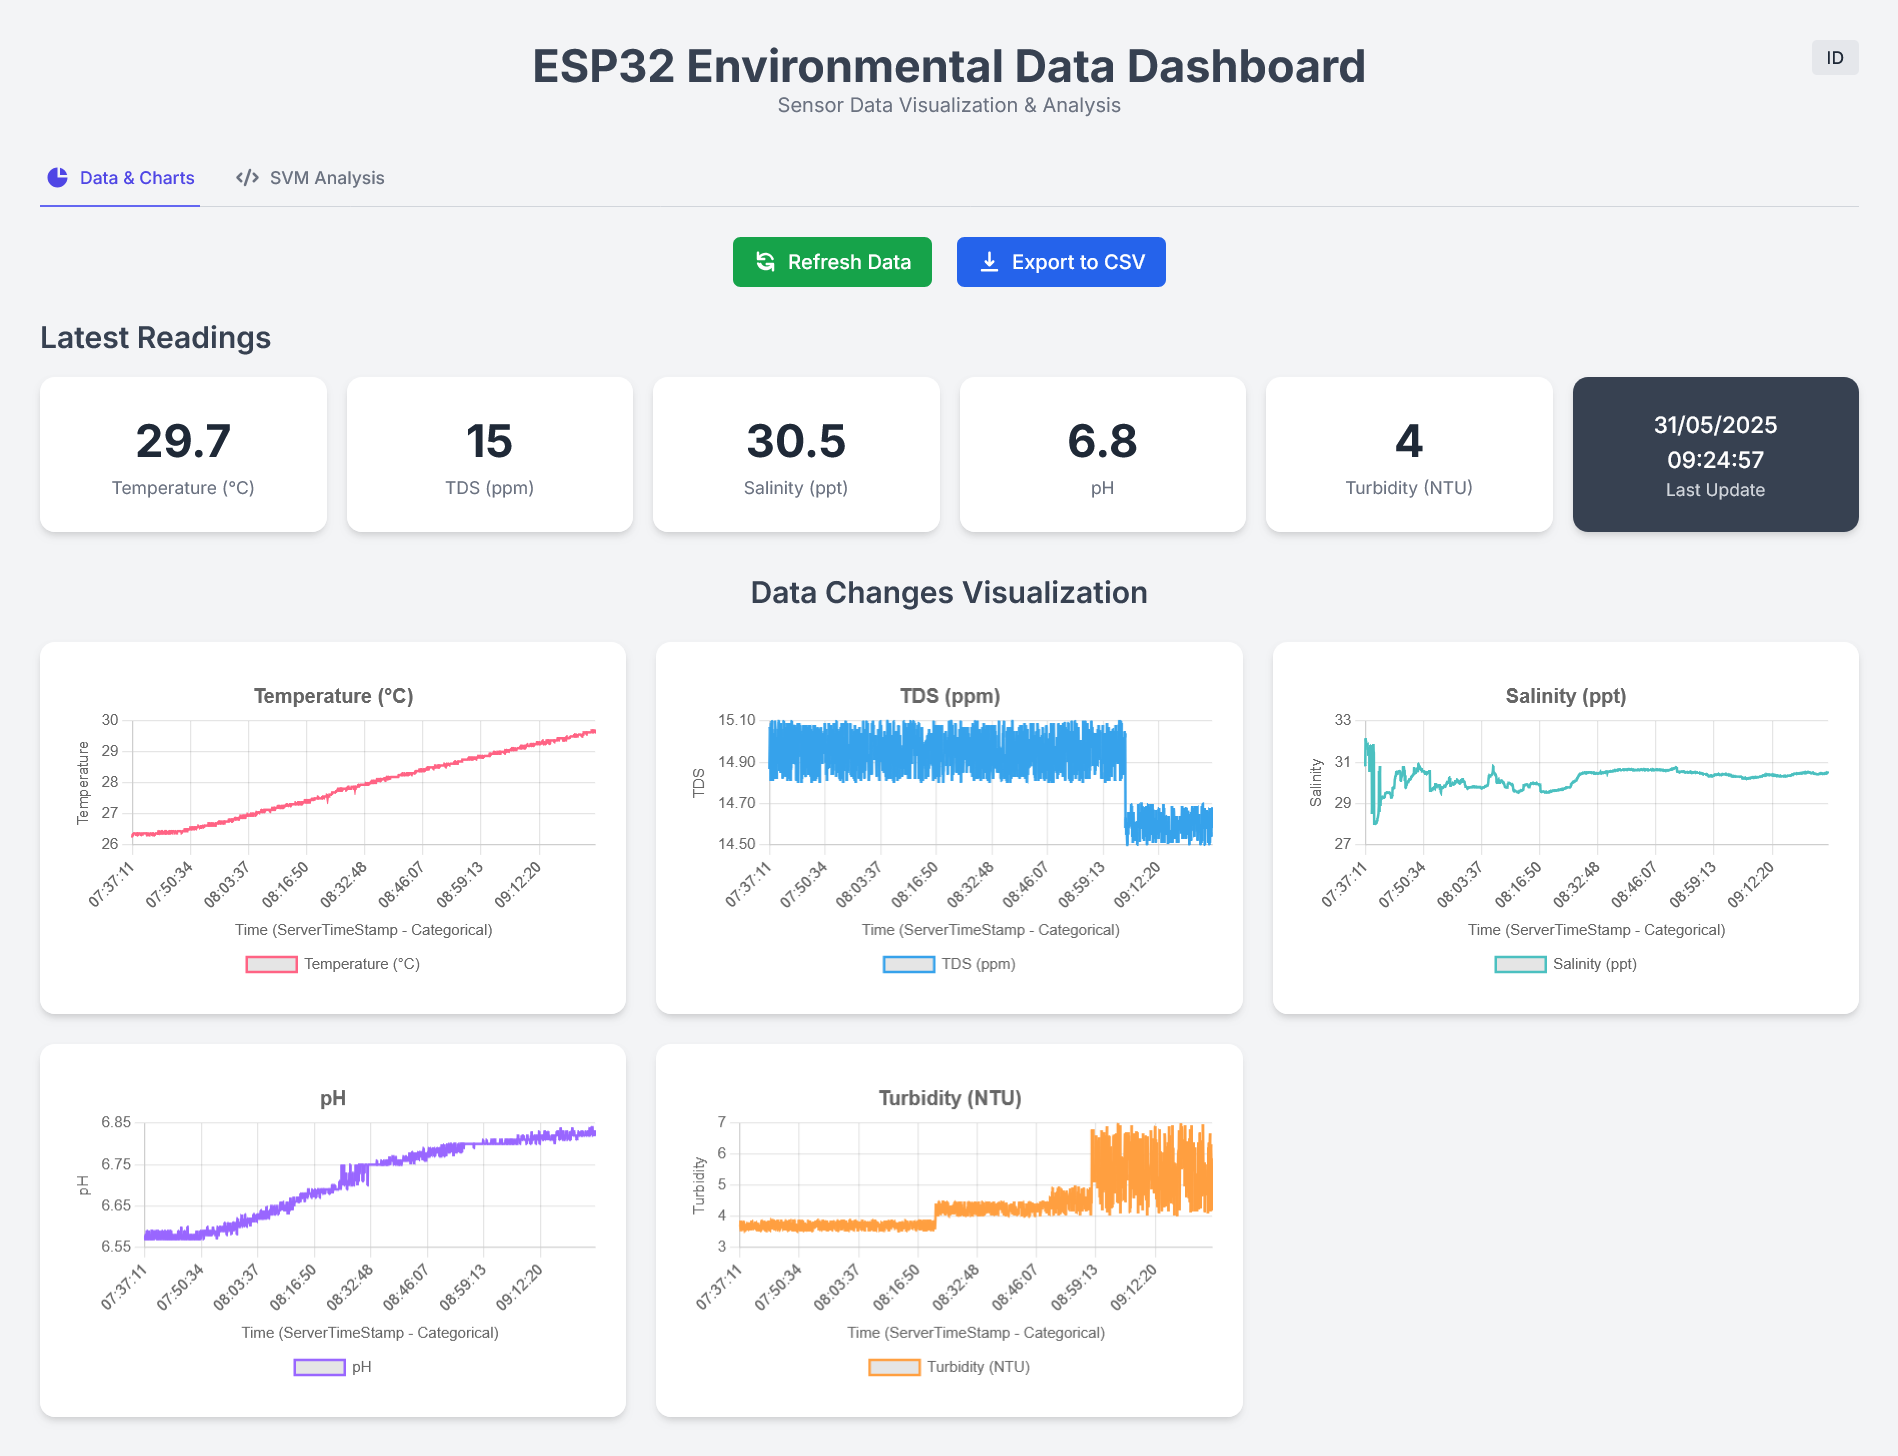
Task: Click the Export to CSV button
Action: 1061,261
